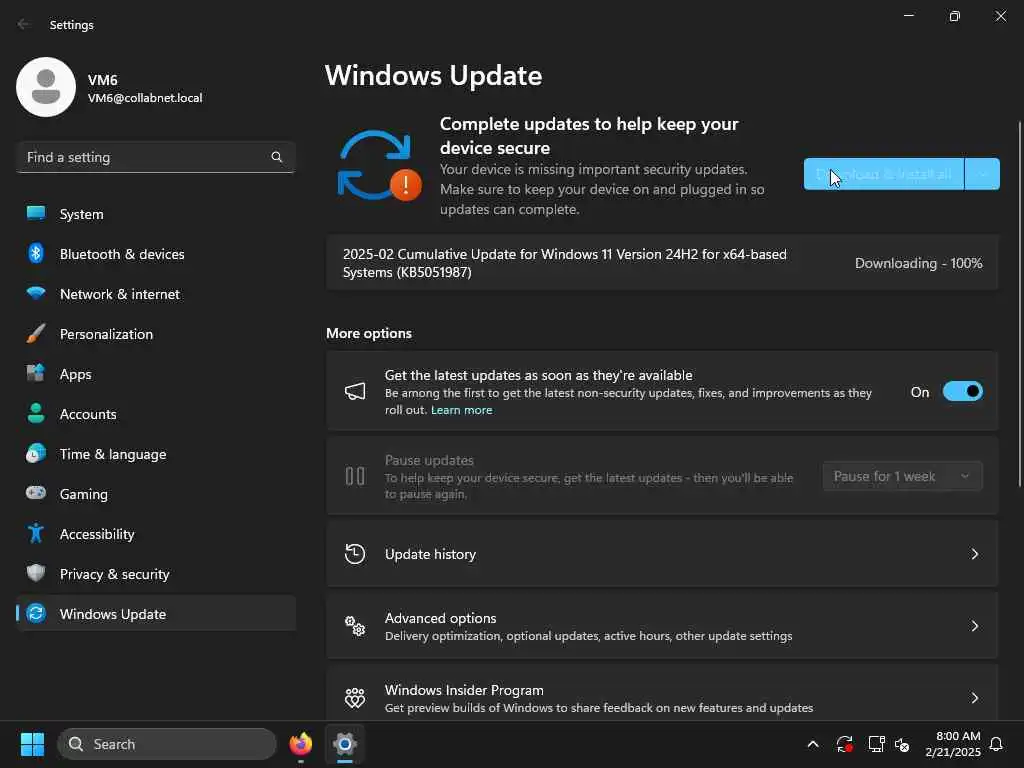Open Advanced options page
This screenshot has width=1024, height=768.
pyautogui.click(x=662, y=626)
